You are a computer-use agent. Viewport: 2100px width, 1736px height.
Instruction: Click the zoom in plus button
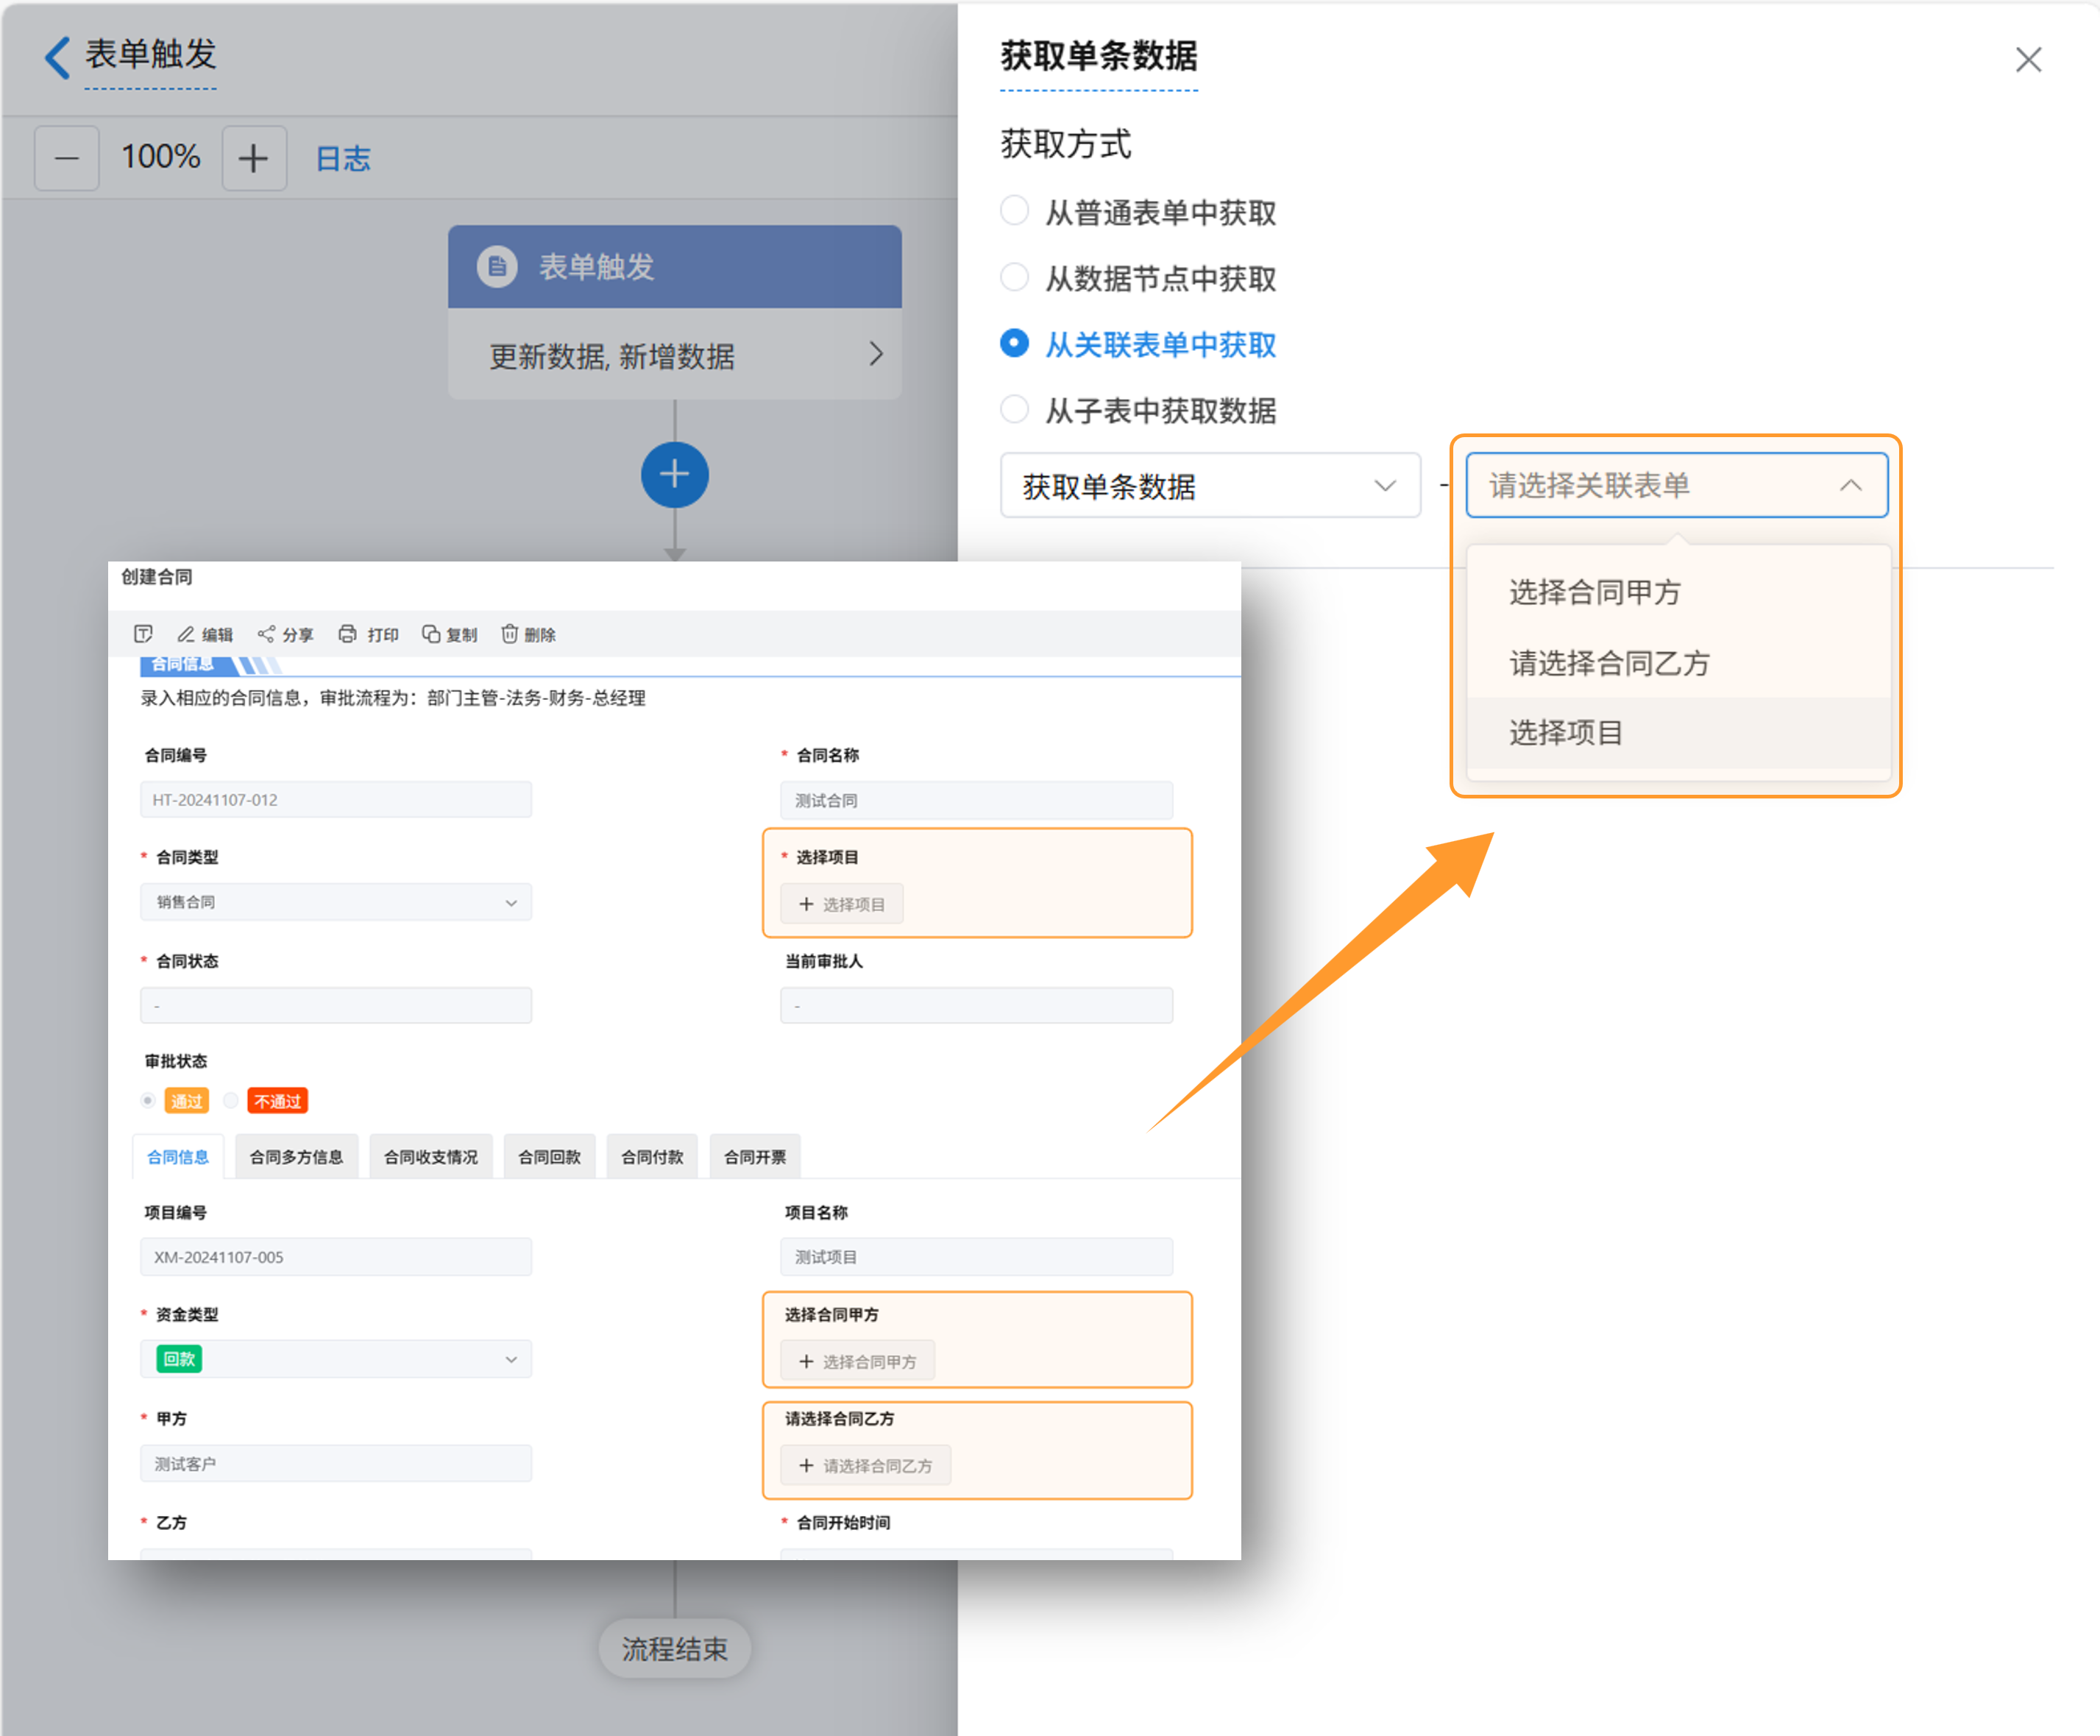click(254, 158)
